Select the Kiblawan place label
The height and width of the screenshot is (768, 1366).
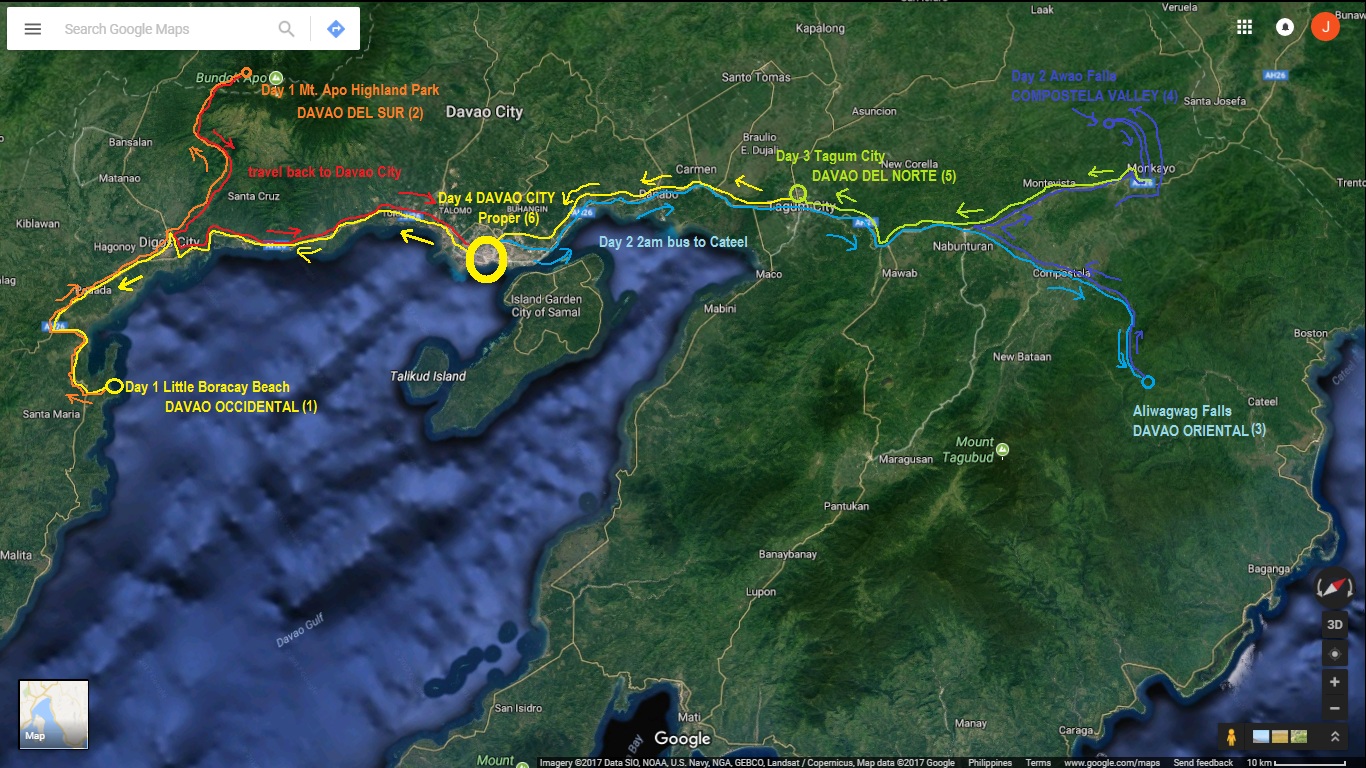[x=39, y=225]
